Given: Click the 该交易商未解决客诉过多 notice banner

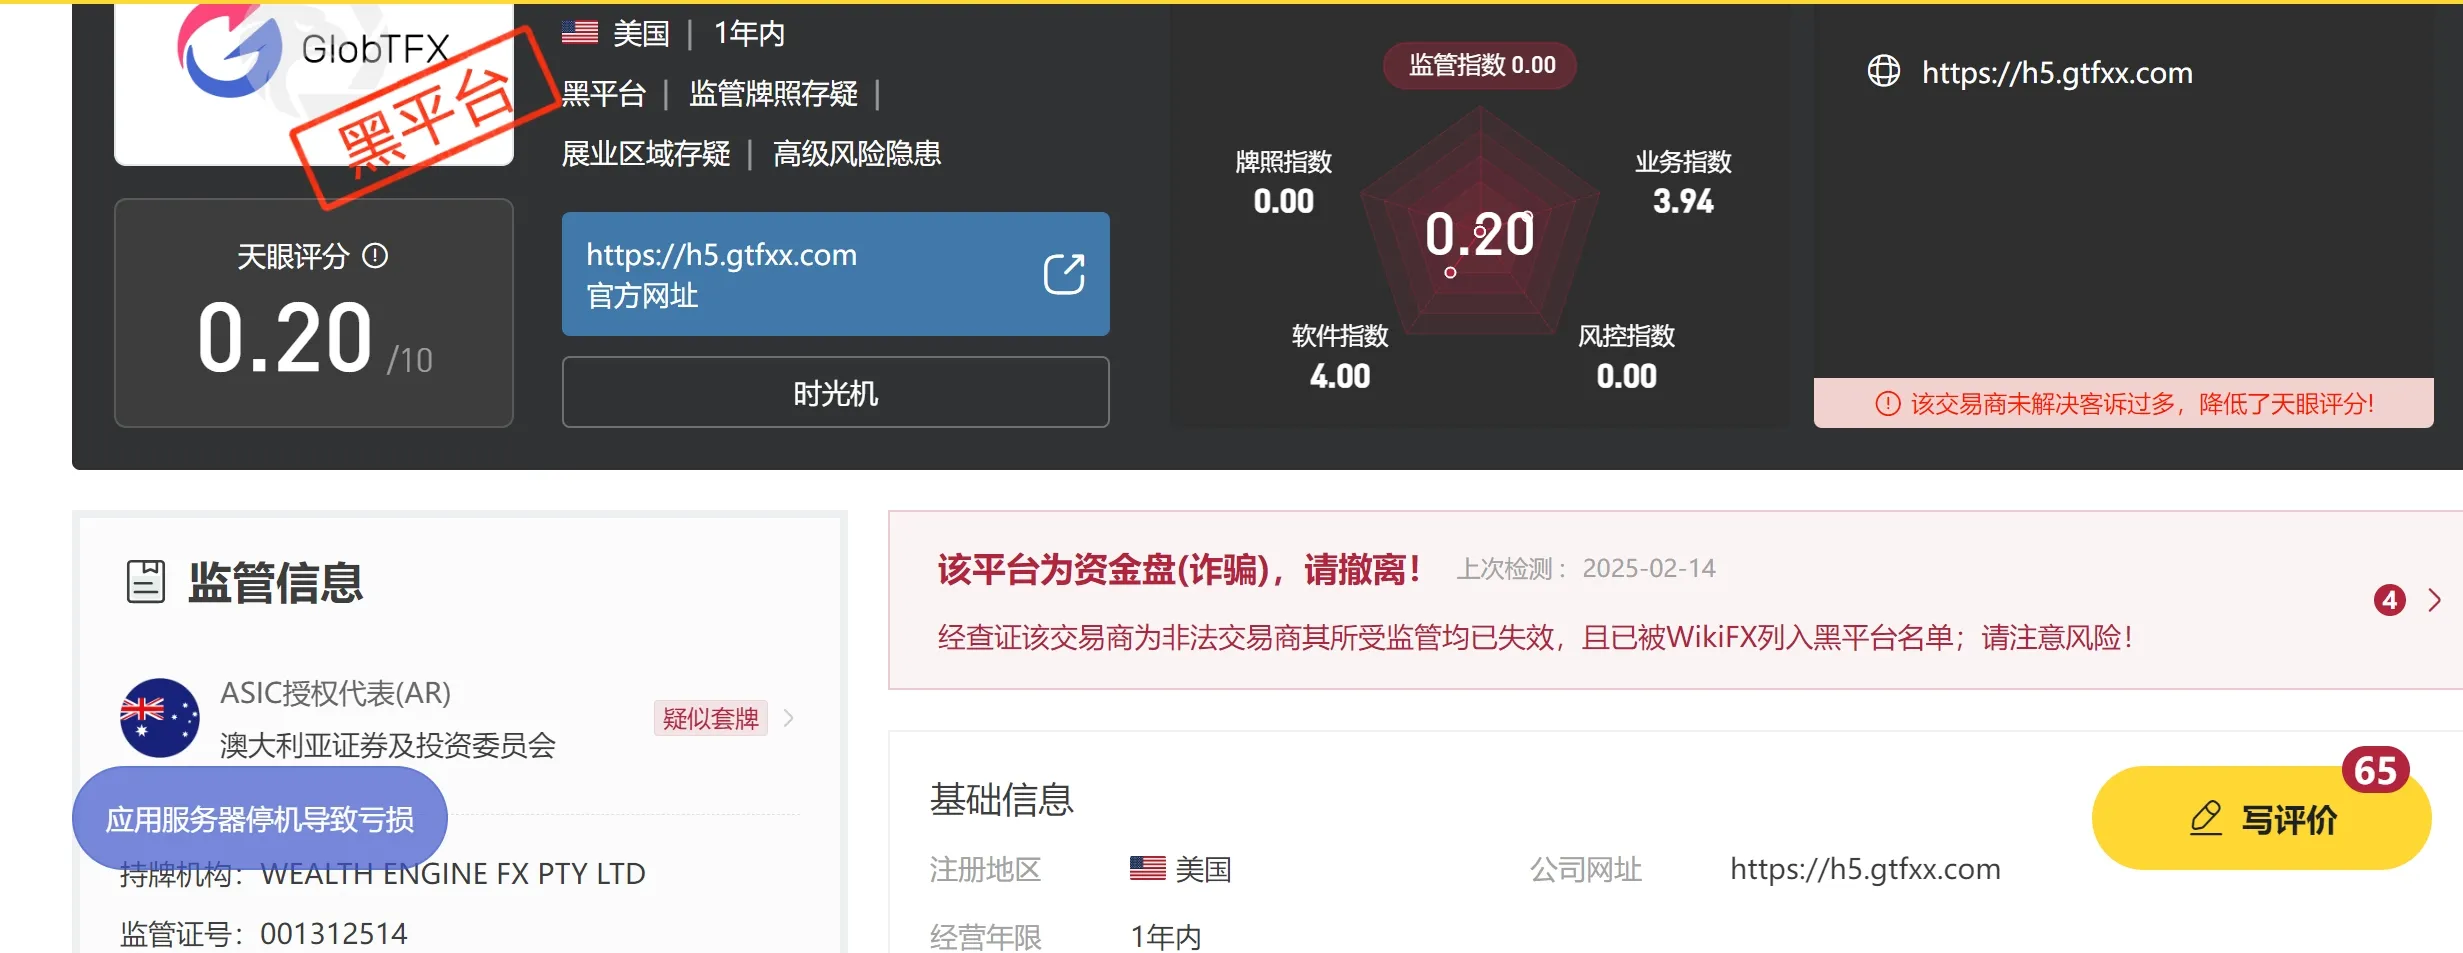Looking at the screenshot, I should click(x=2124, y=403).
